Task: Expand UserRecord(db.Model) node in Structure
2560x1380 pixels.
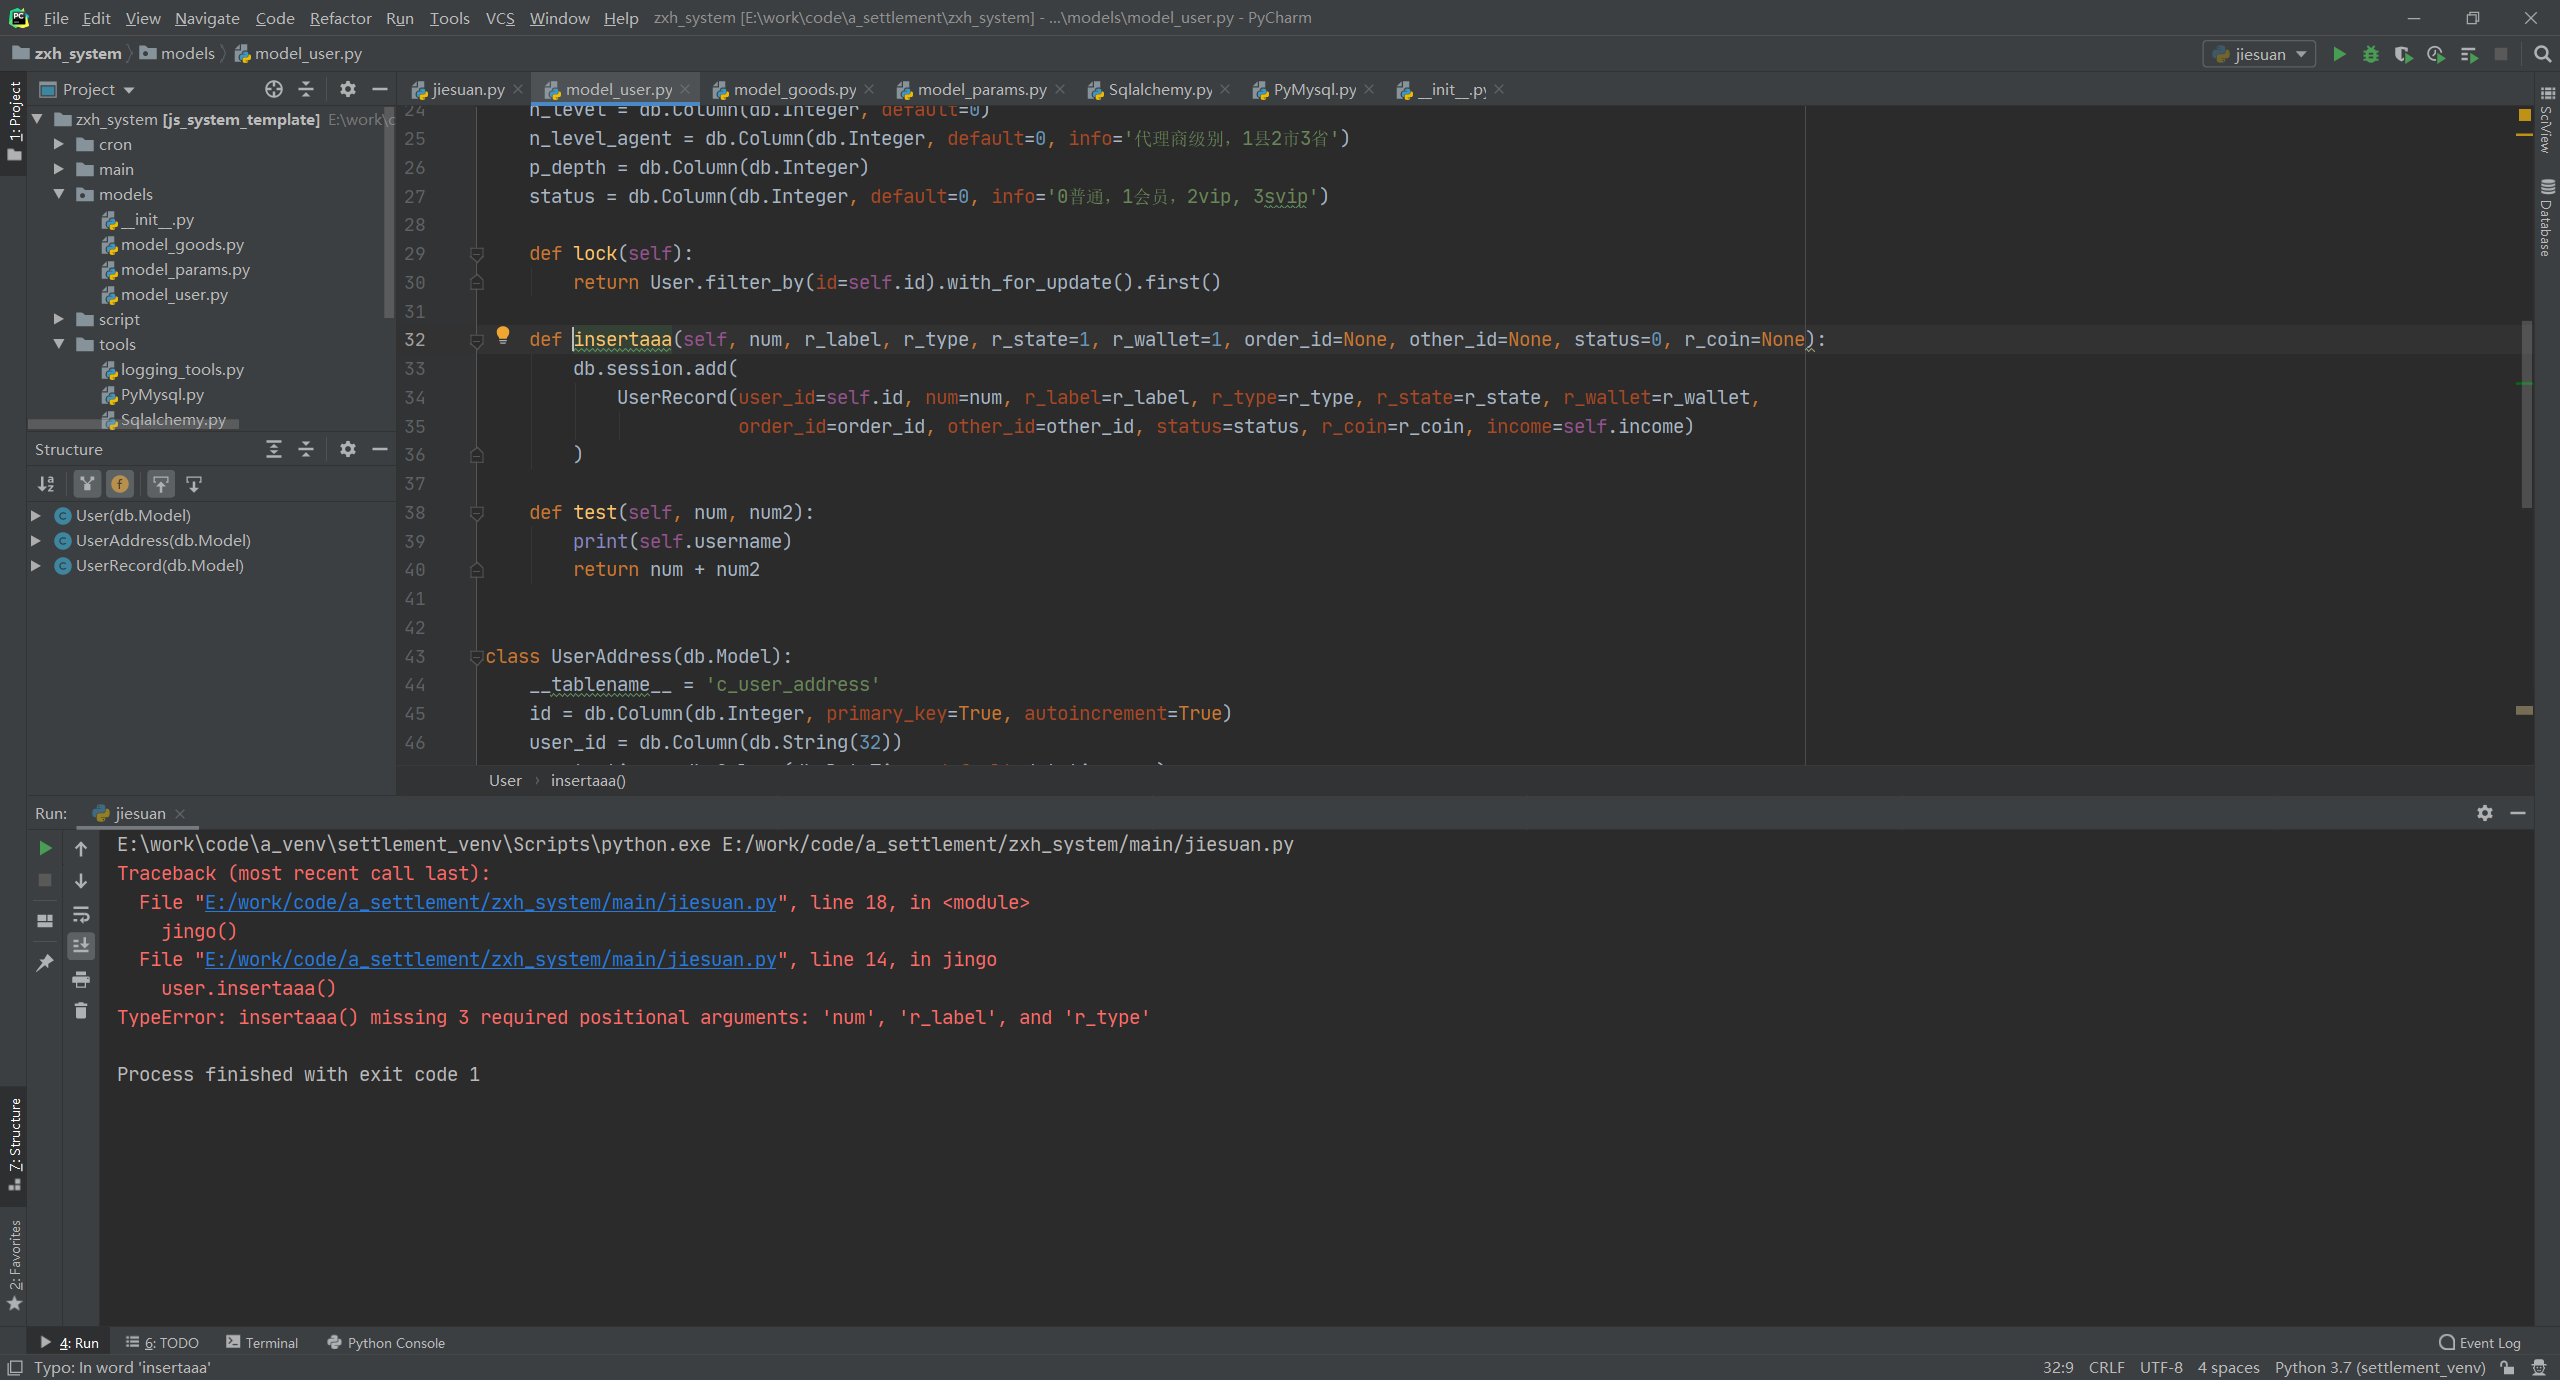Action: pyautogui.click(x=36, y=565)
